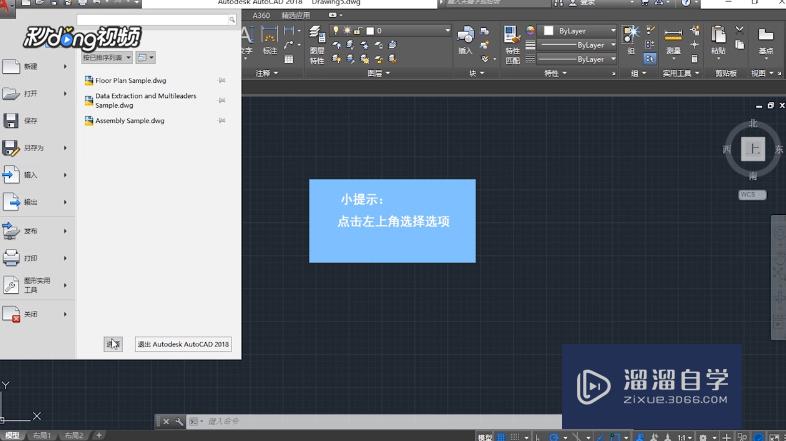Choose 保存 (Save) in application menu
This screenshot has width=786, height=441.
point(37,121)
